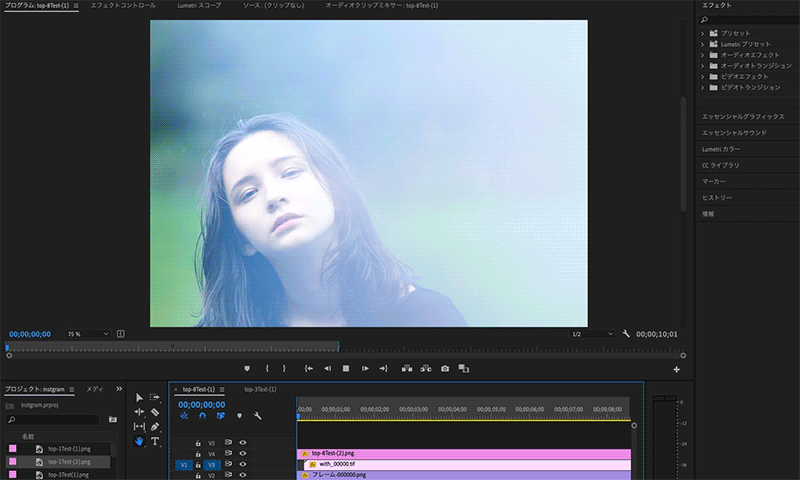
Task: Switch to ソース:(クリップなし) tab
Action: [273, 6]
